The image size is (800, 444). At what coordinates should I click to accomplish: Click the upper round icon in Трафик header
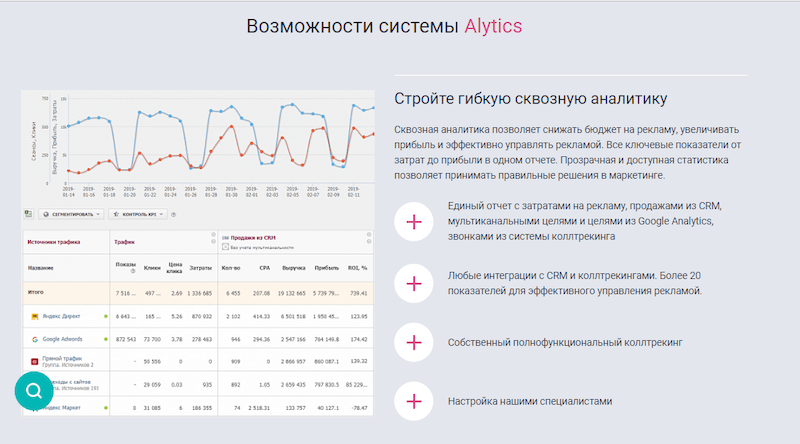pos(213,235)
